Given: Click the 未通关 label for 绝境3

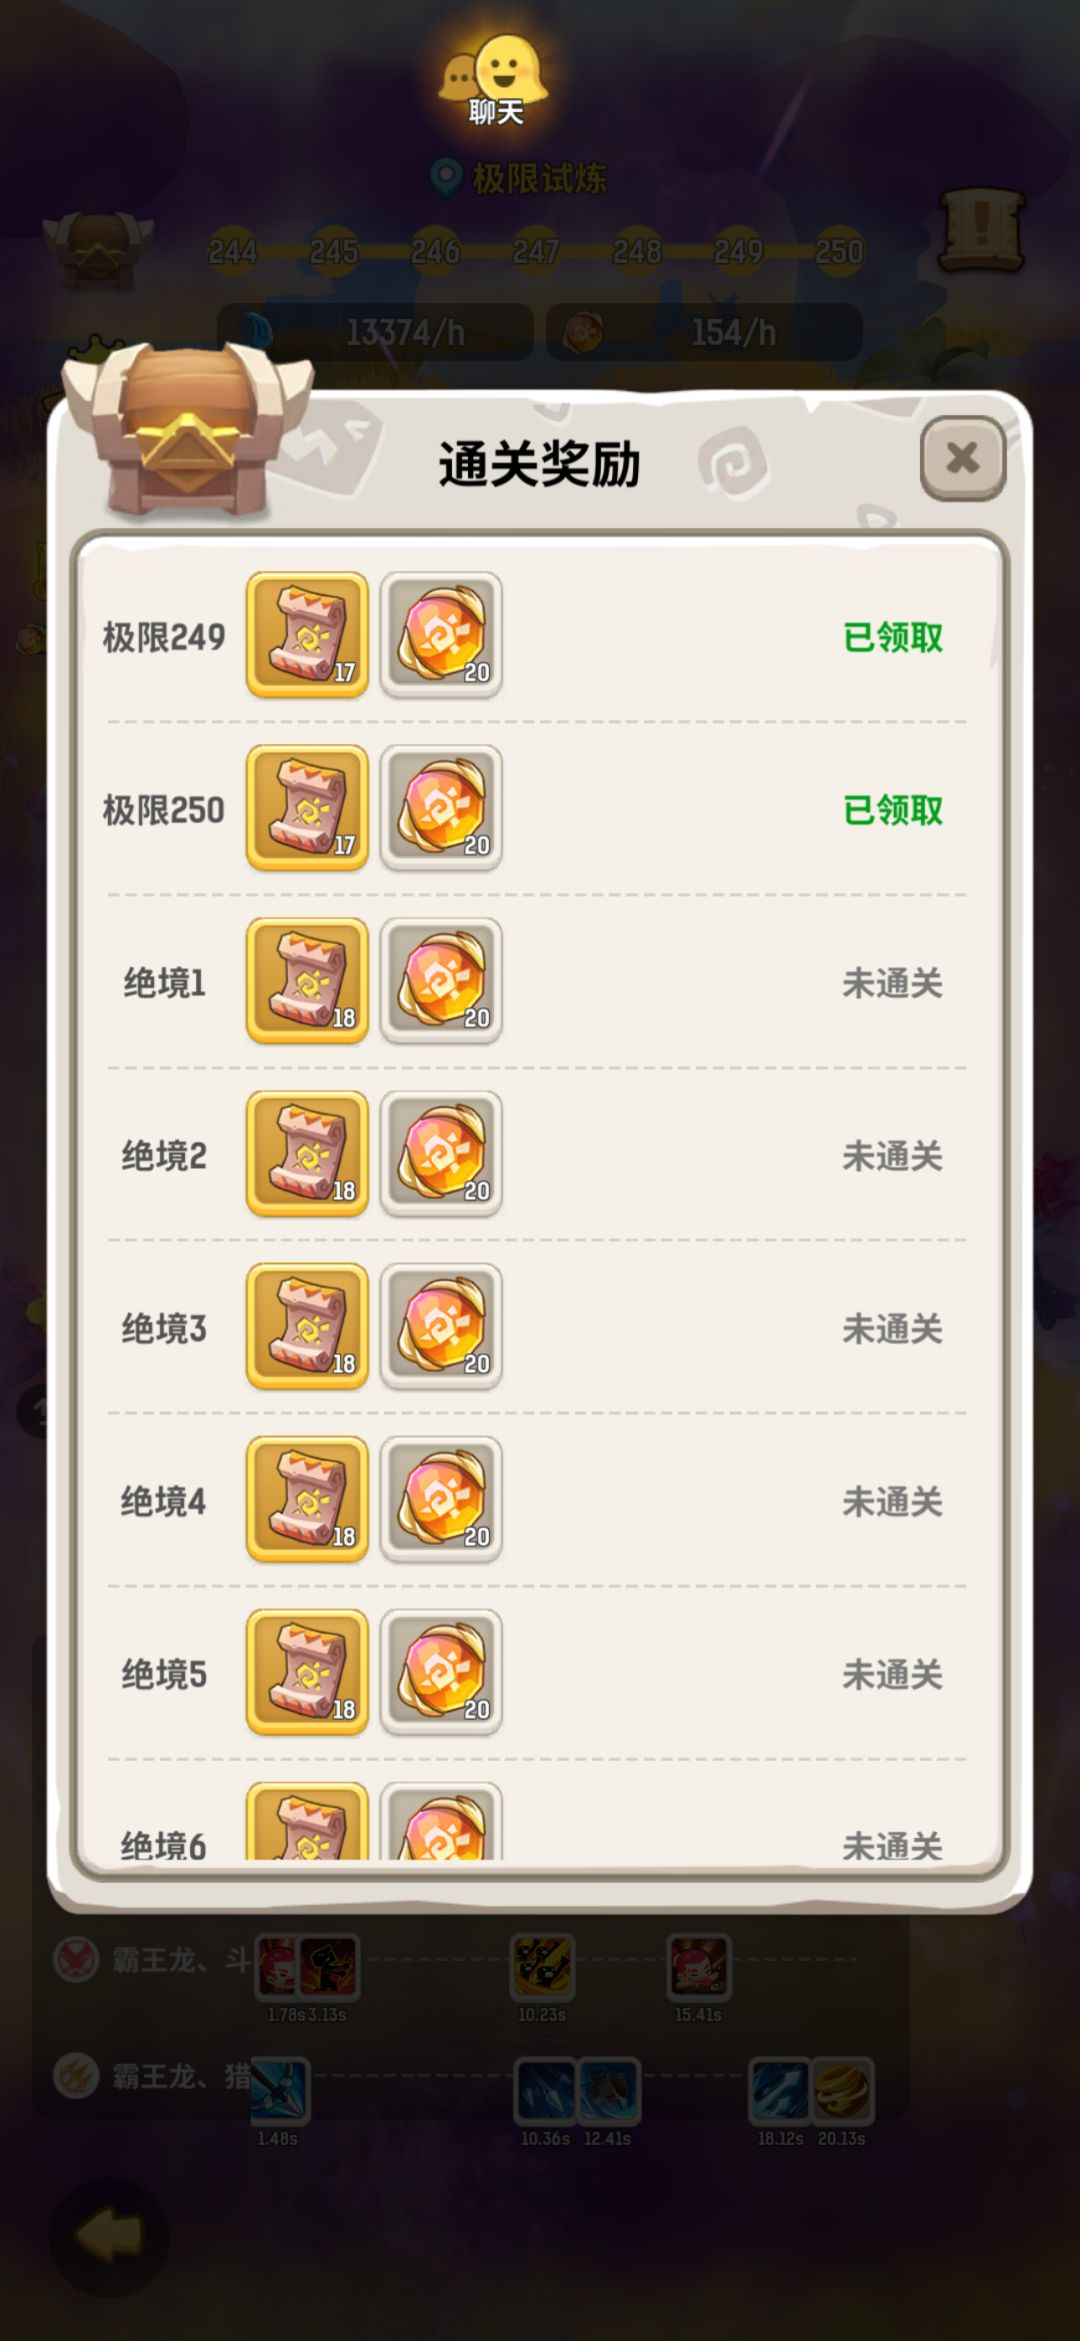Looking at the screenshot, I should 893,1329.
